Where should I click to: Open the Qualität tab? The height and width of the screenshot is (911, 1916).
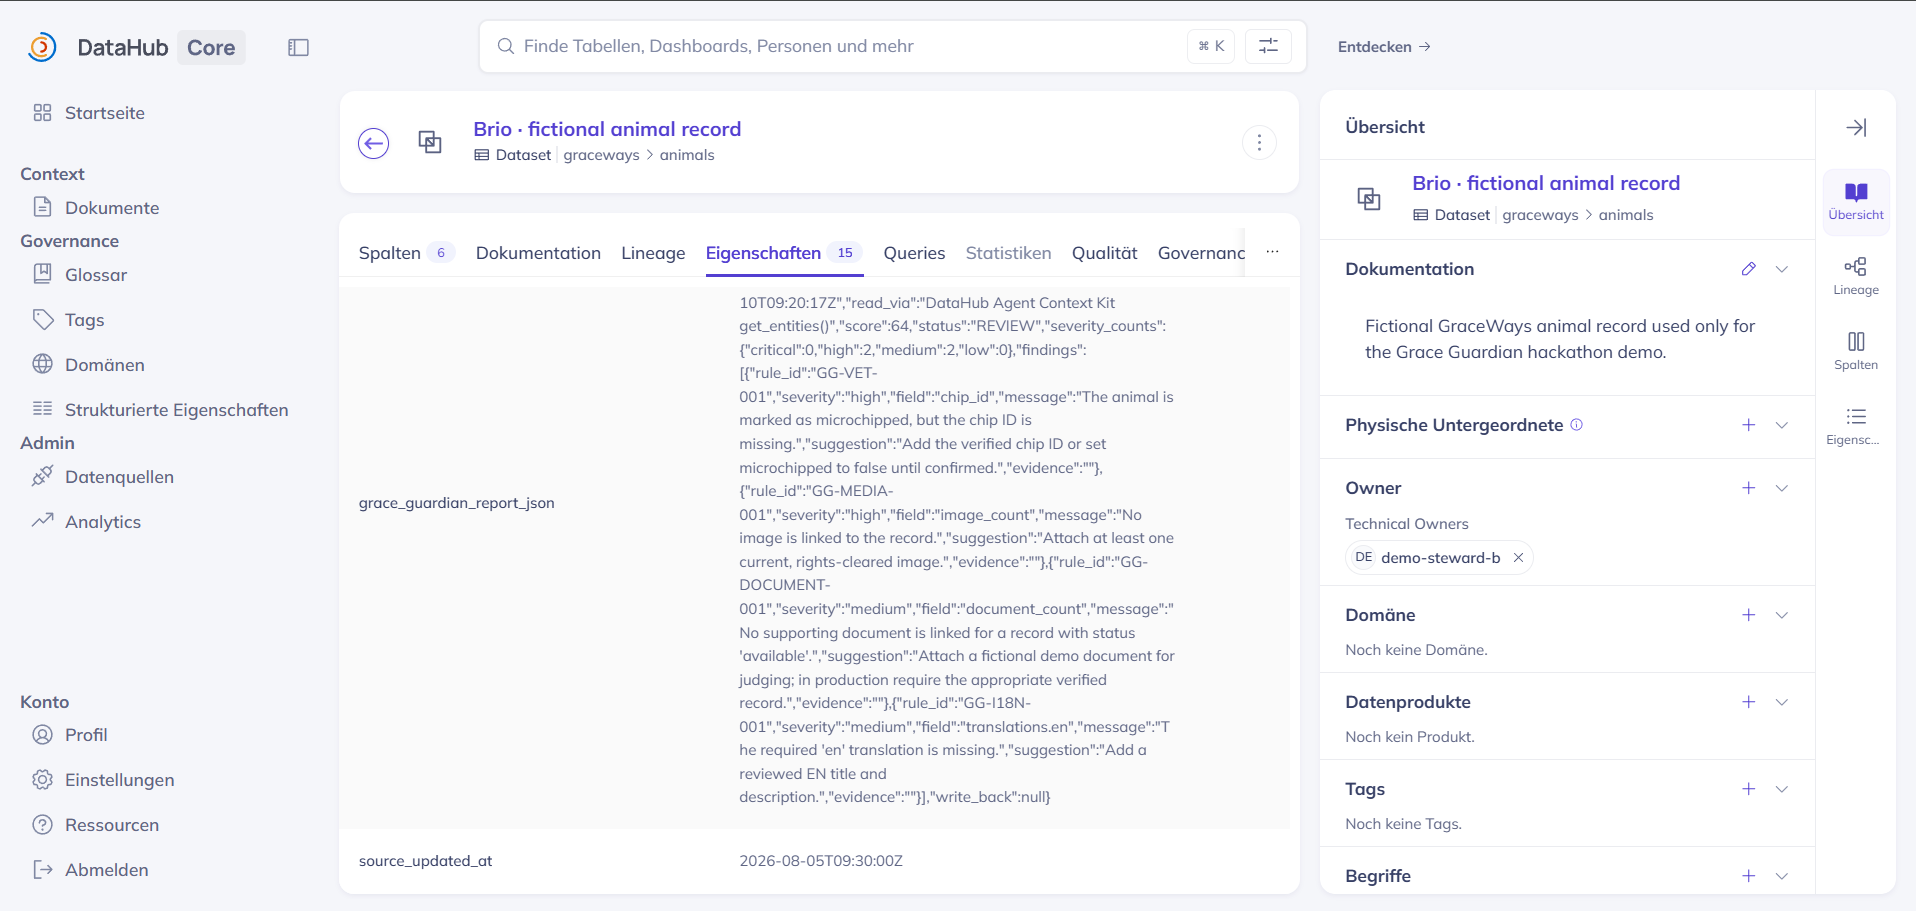click(x=1105, y=253)
